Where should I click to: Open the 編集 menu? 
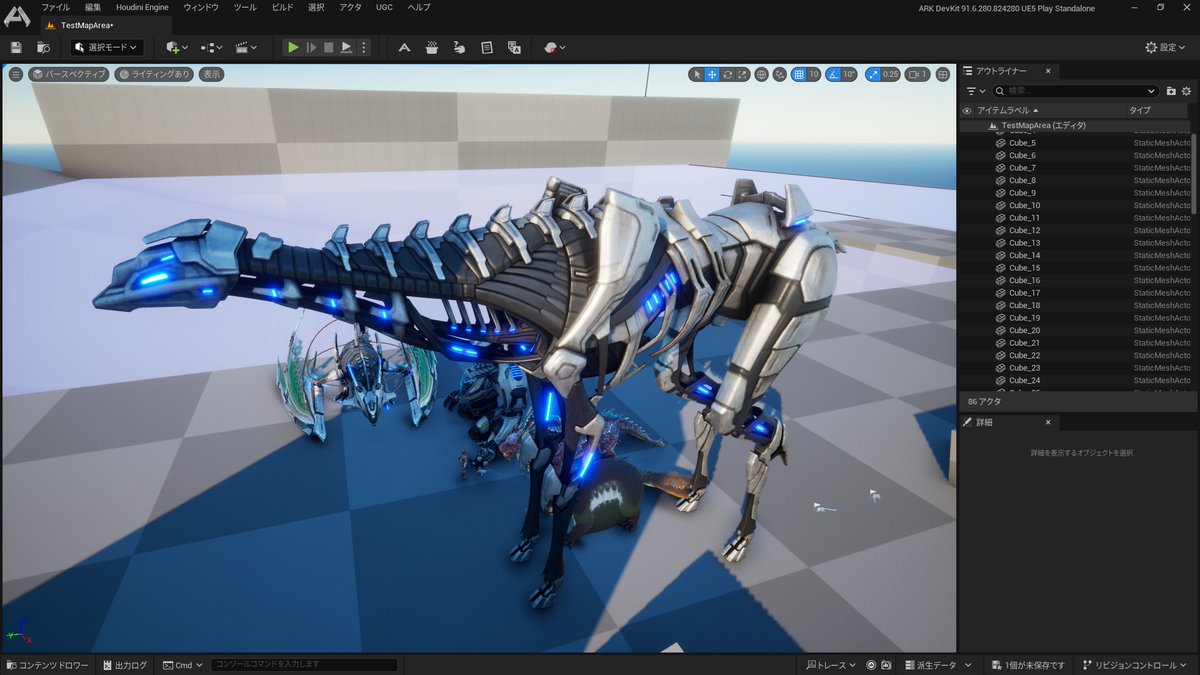click(x=93, y=7)
